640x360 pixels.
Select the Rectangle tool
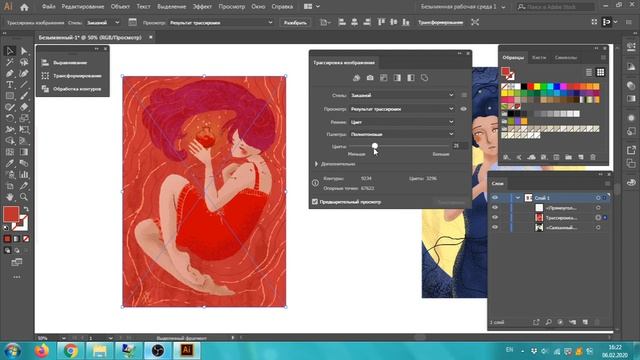10,96
